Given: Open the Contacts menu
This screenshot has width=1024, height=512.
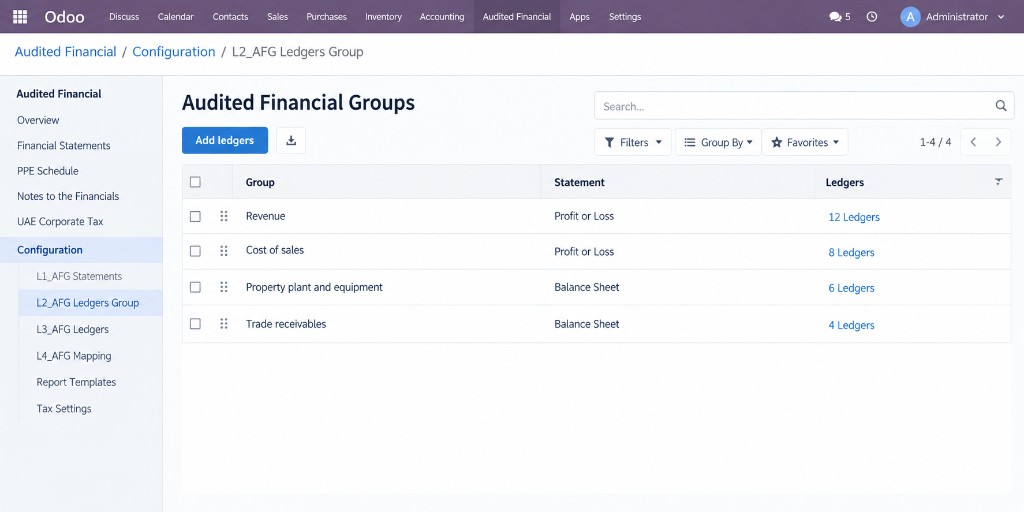Looking at the screenshot, I should pos(231,17).
